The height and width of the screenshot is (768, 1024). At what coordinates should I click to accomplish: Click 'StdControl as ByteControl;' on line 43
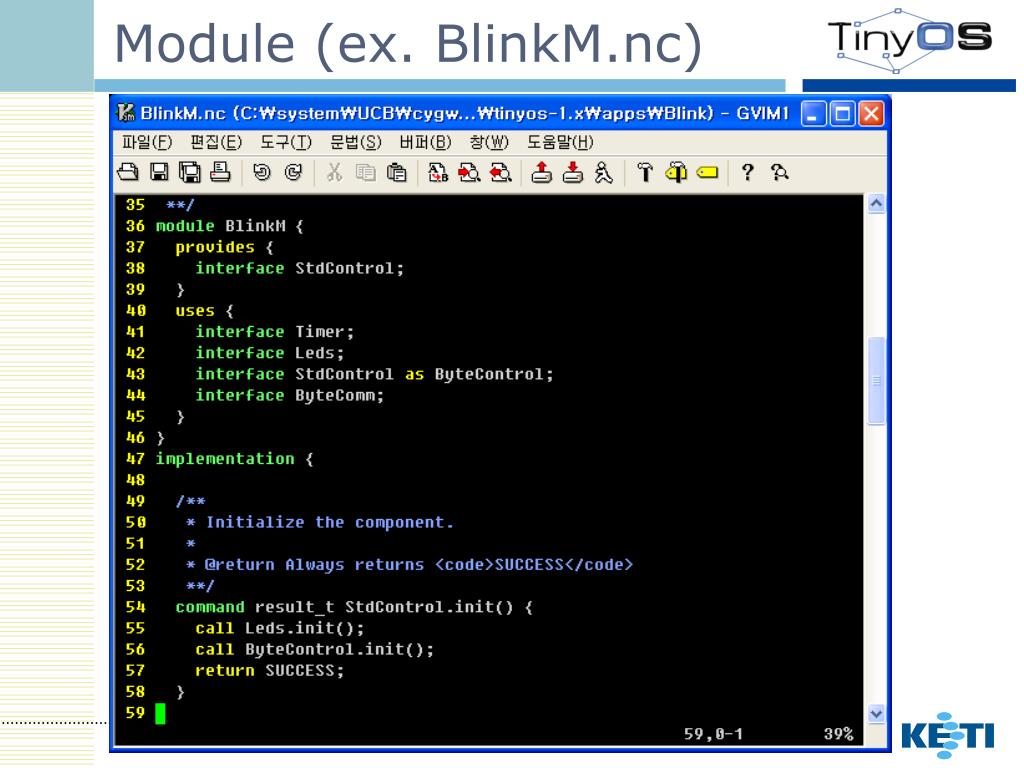pos(424,374)
